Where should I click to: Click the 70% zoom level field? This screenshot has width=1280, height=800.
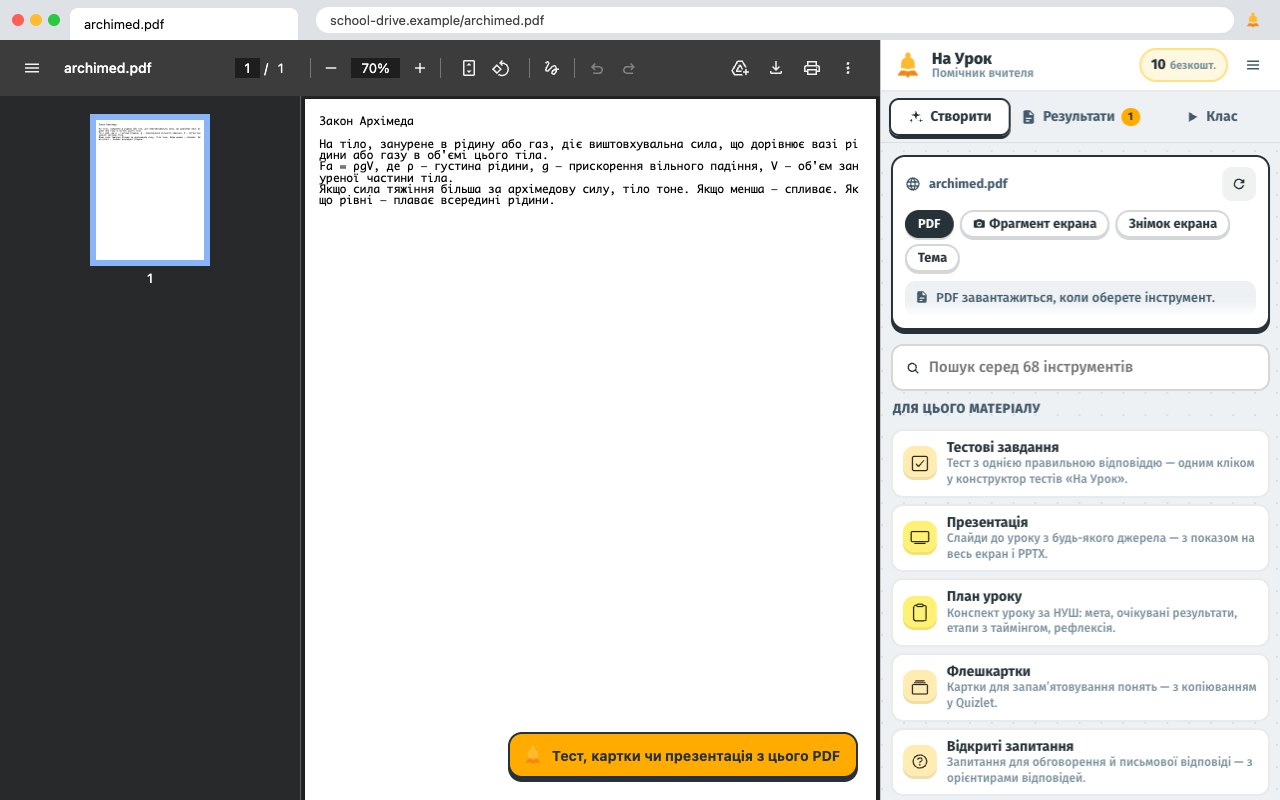pyautogui.click(x=376, y=68)
